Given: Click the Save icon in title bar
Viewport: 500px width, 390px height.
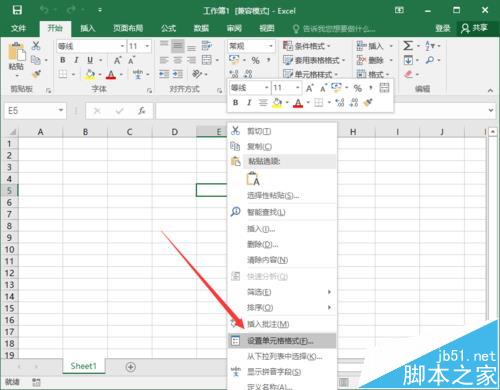Looking at the screenshot, I should [17, 10].
